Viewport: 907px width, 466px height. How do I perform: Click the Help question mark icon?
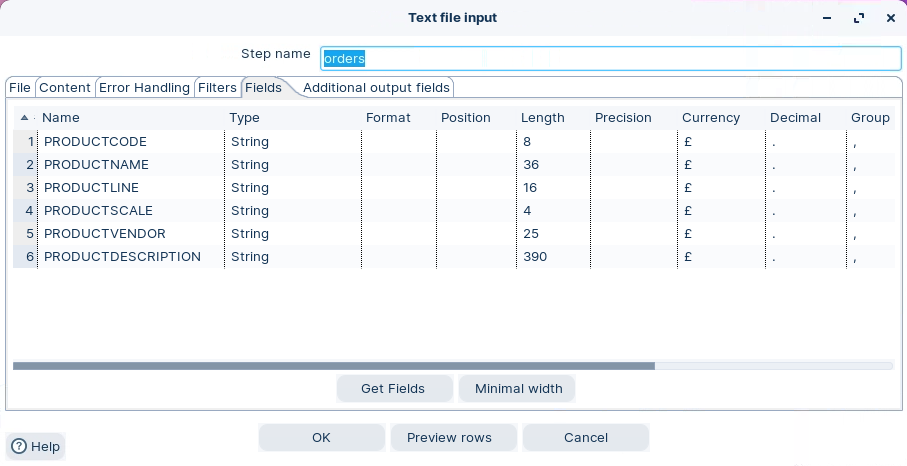coord(19,447)
